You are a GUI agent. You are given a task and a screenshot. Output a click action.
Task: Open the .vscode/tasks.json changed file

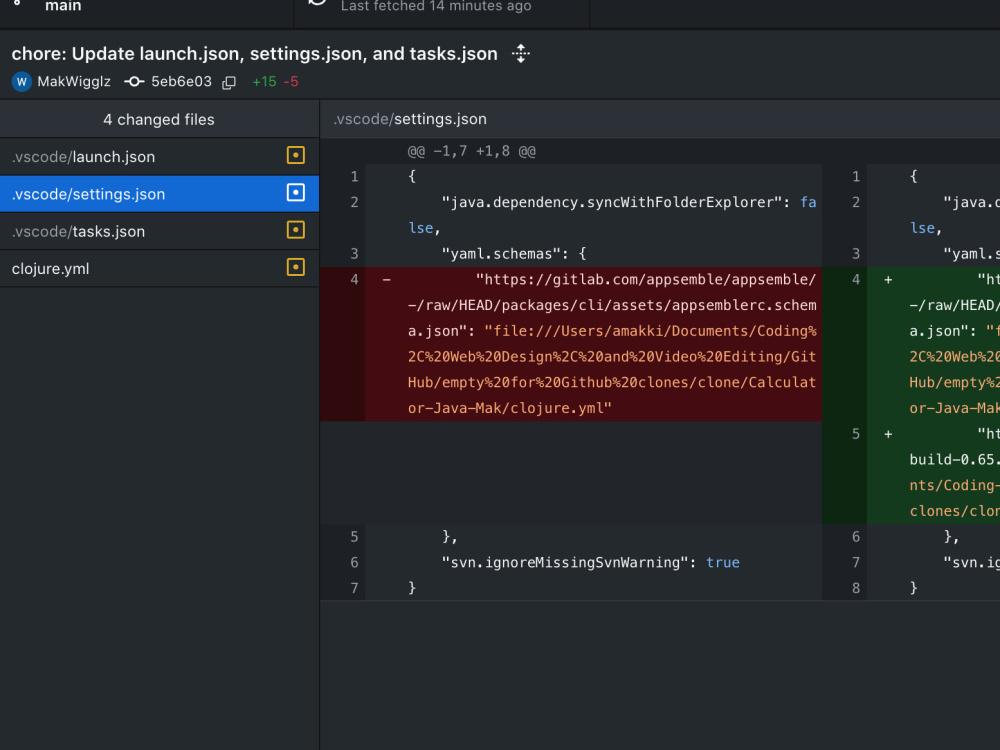[x=159, y=231]
